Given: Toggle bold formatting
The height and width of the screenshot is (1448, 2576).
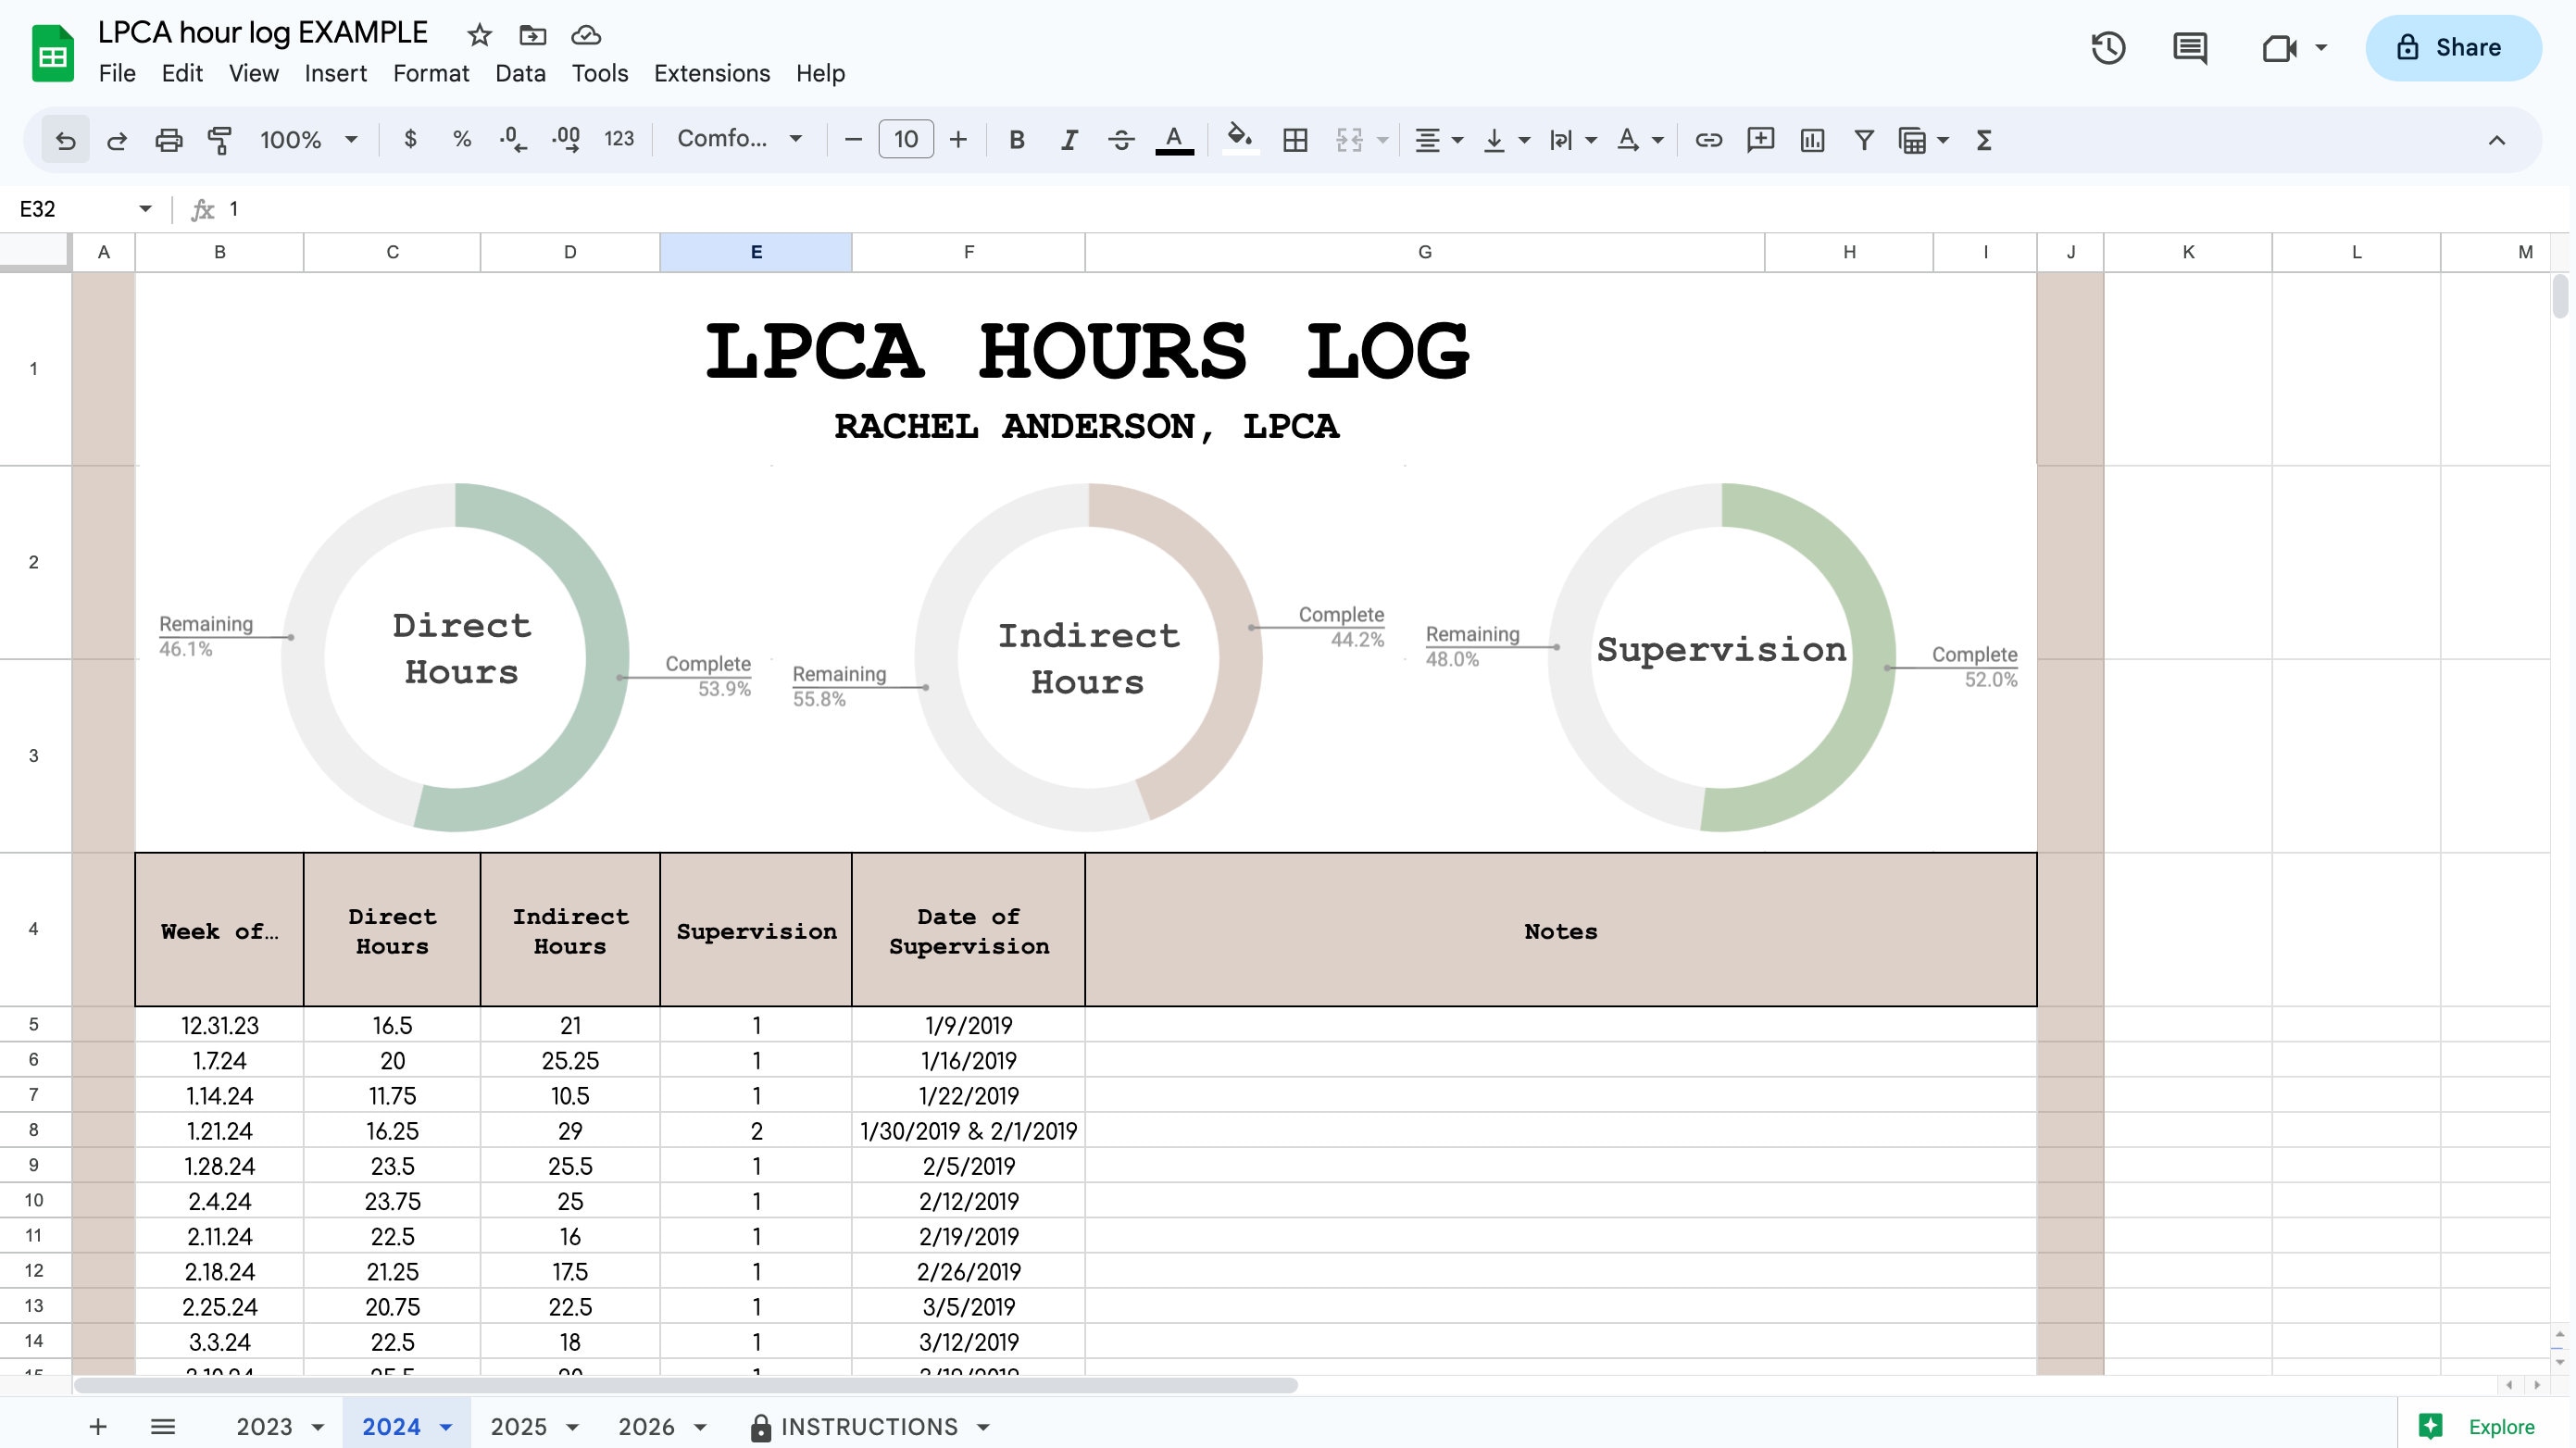Looking at the screenshot, I should pyautogui.click(x=1016, y=139).
